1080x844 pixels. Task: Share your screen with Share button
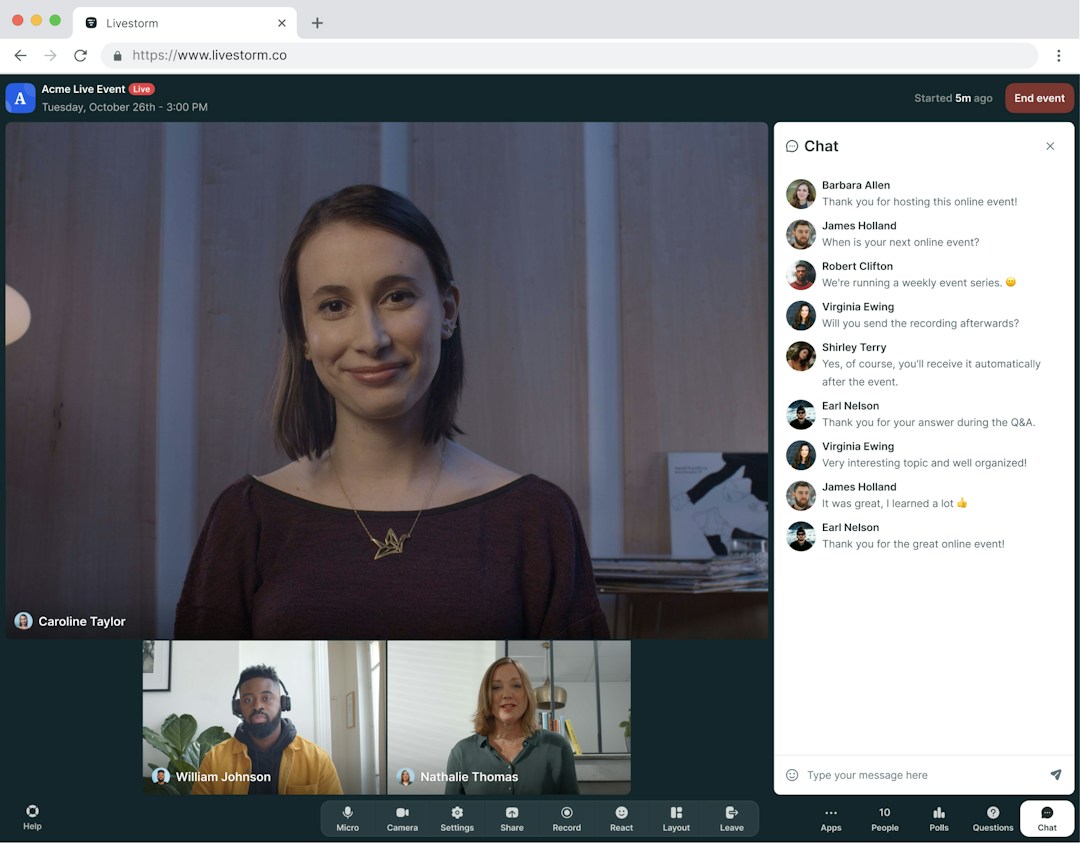[x=512, y=819]
